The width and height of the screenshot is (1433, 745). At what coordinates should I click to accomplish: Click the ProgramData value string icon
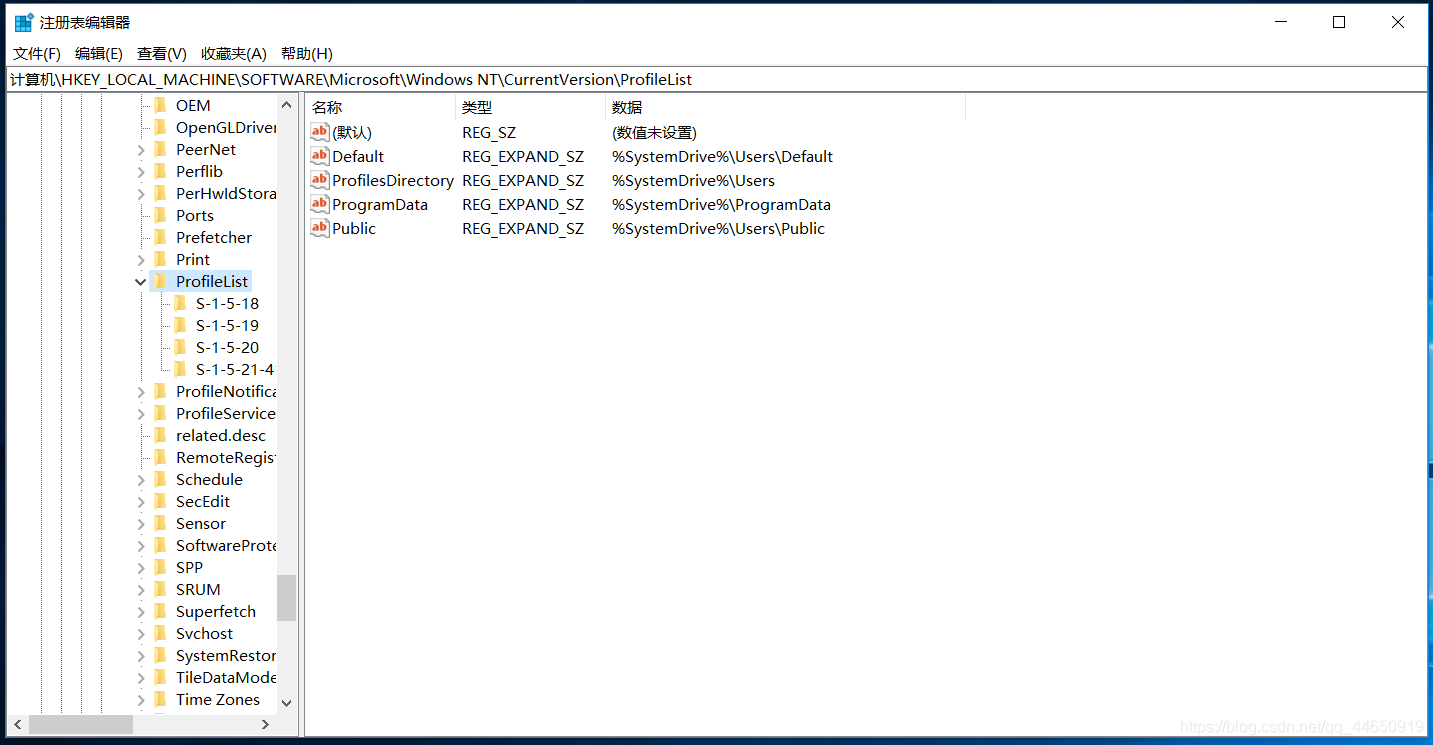pos(320,204)
